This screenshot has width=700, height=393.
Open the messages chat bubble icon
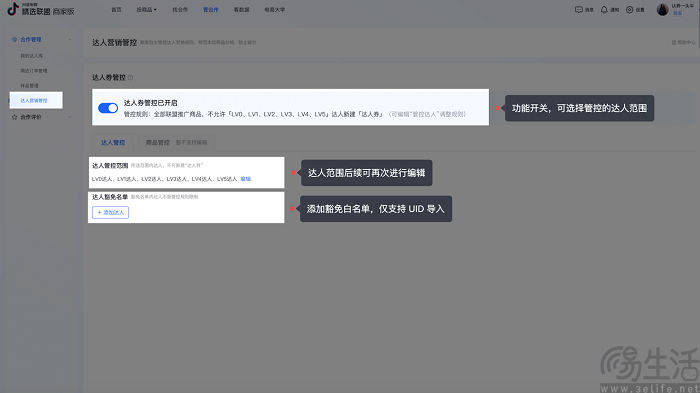[579, 9]
